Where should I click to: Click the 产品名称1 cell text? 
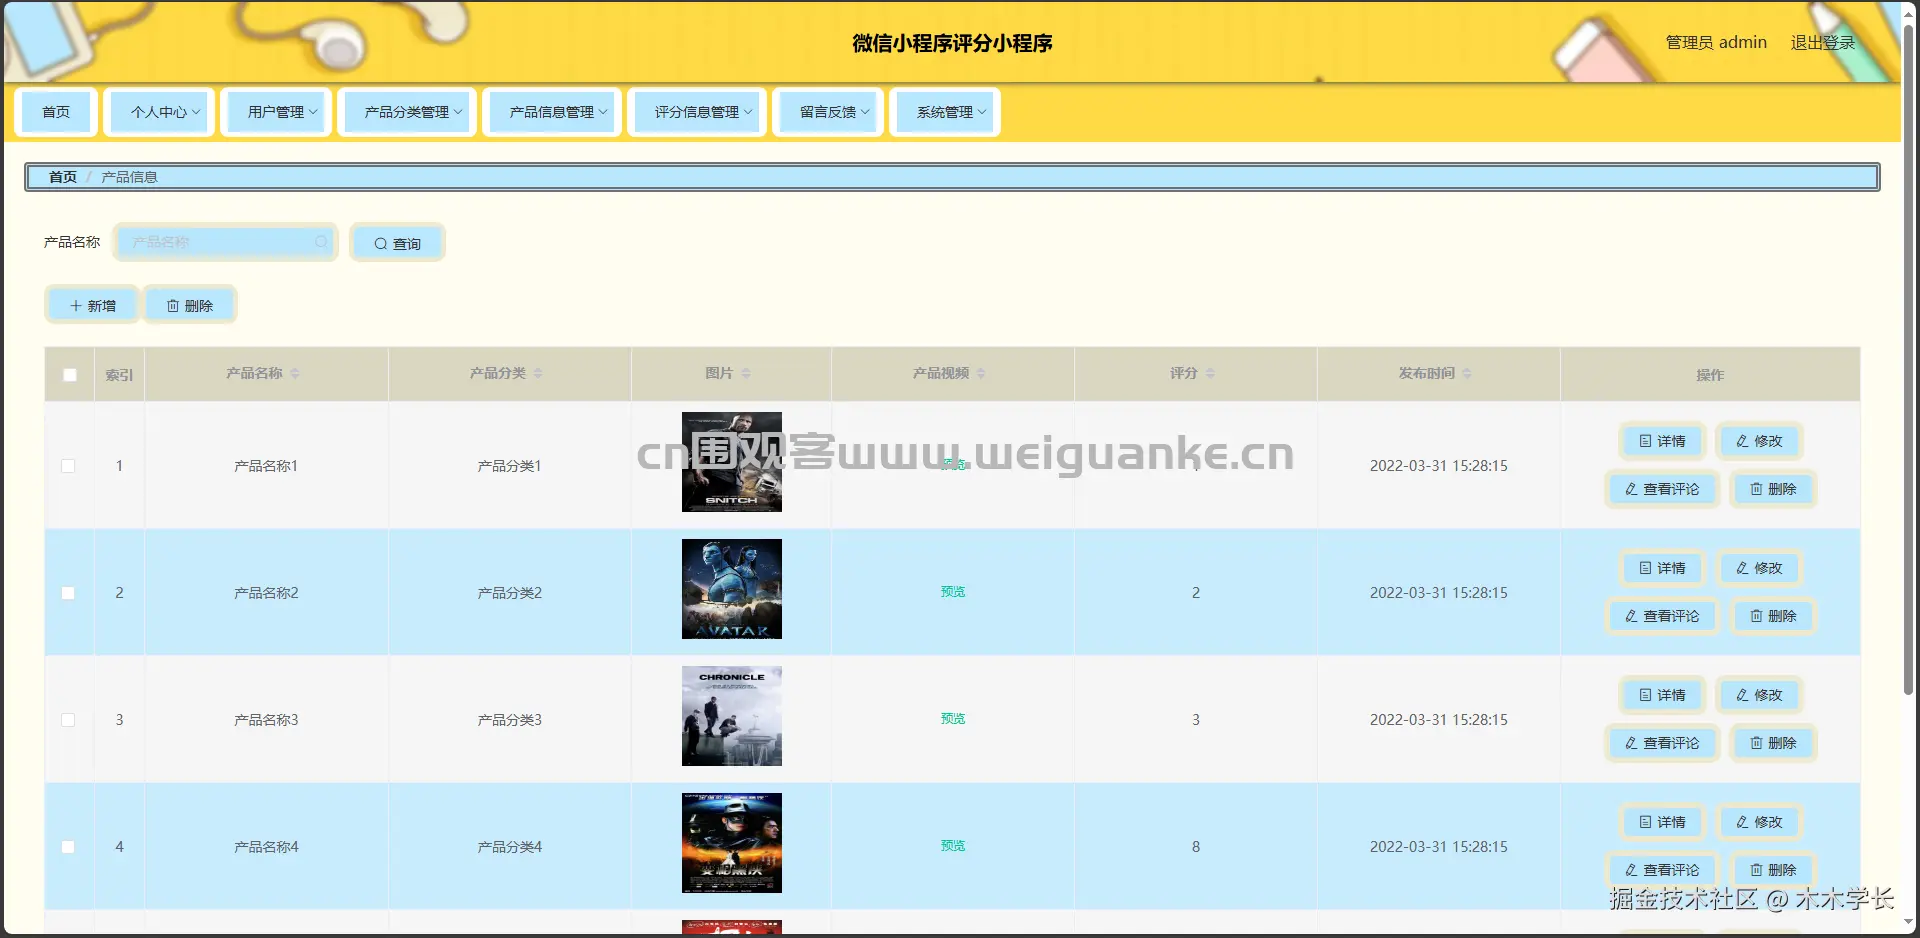click(266, 466)
